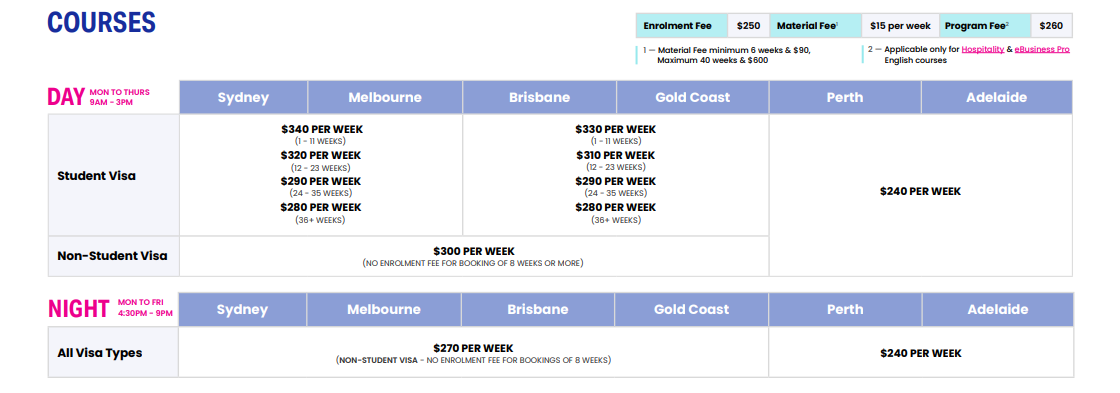1120x393 pixels.
Task: Select the Student Visa row label
Action: coord(96,176)
